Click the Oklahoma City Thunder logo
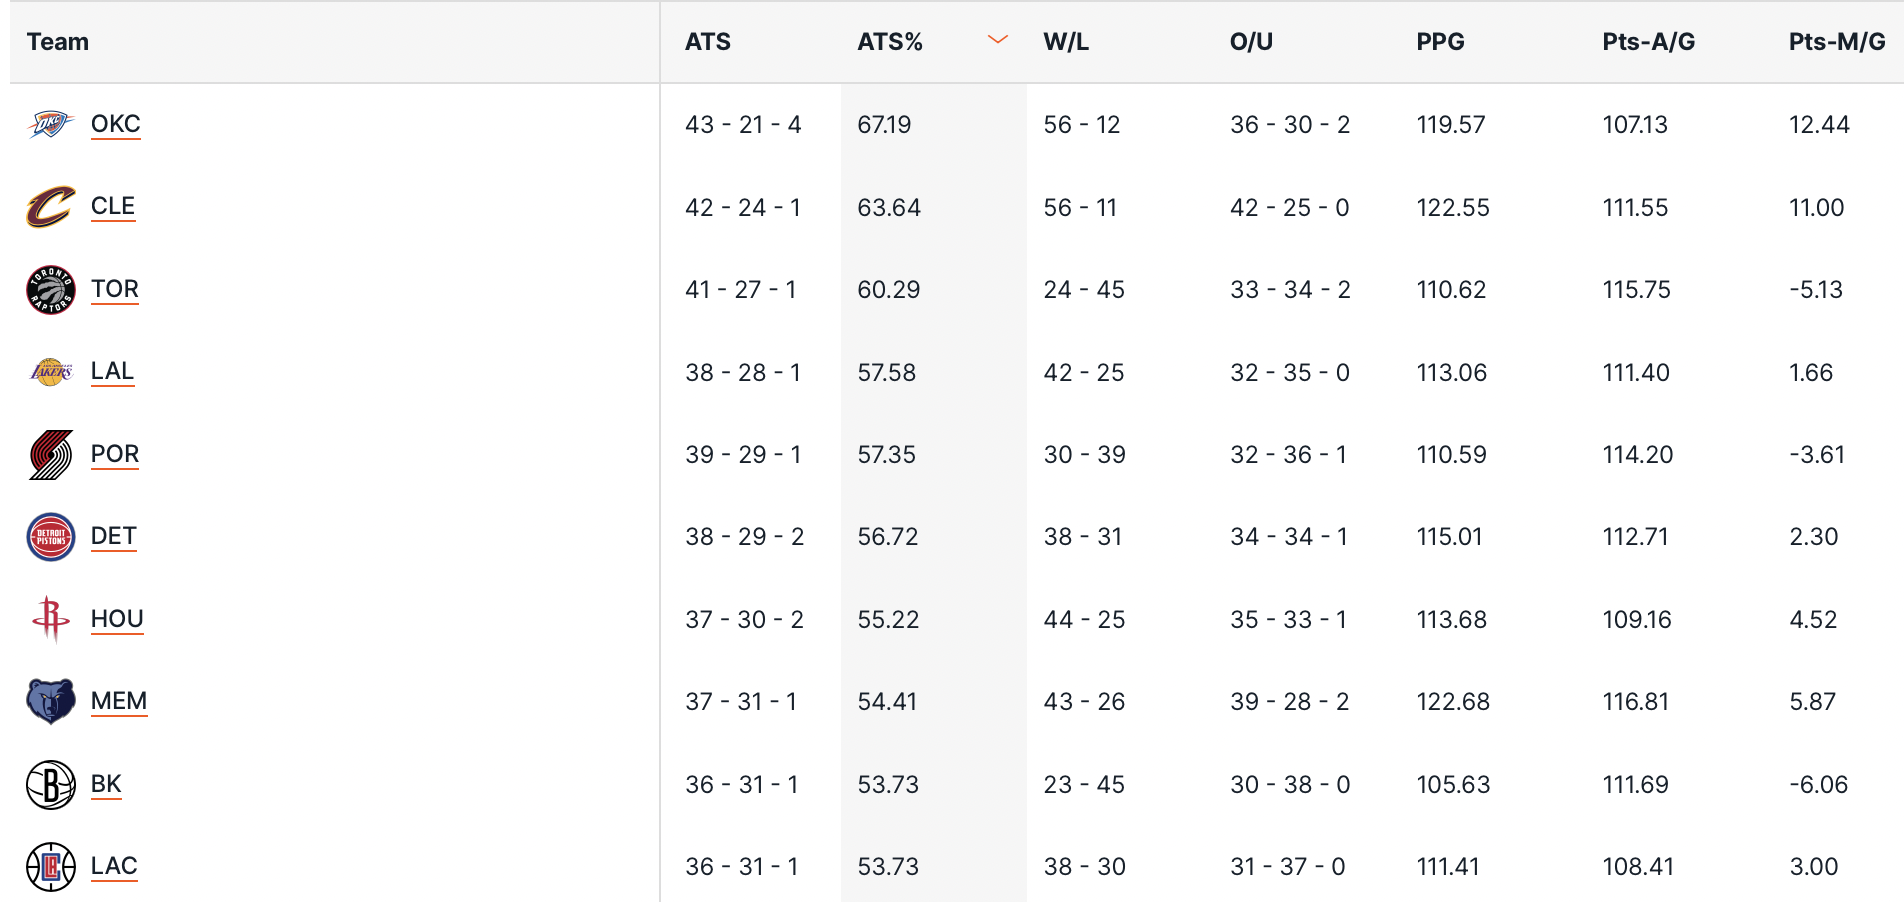 (51, 125)
